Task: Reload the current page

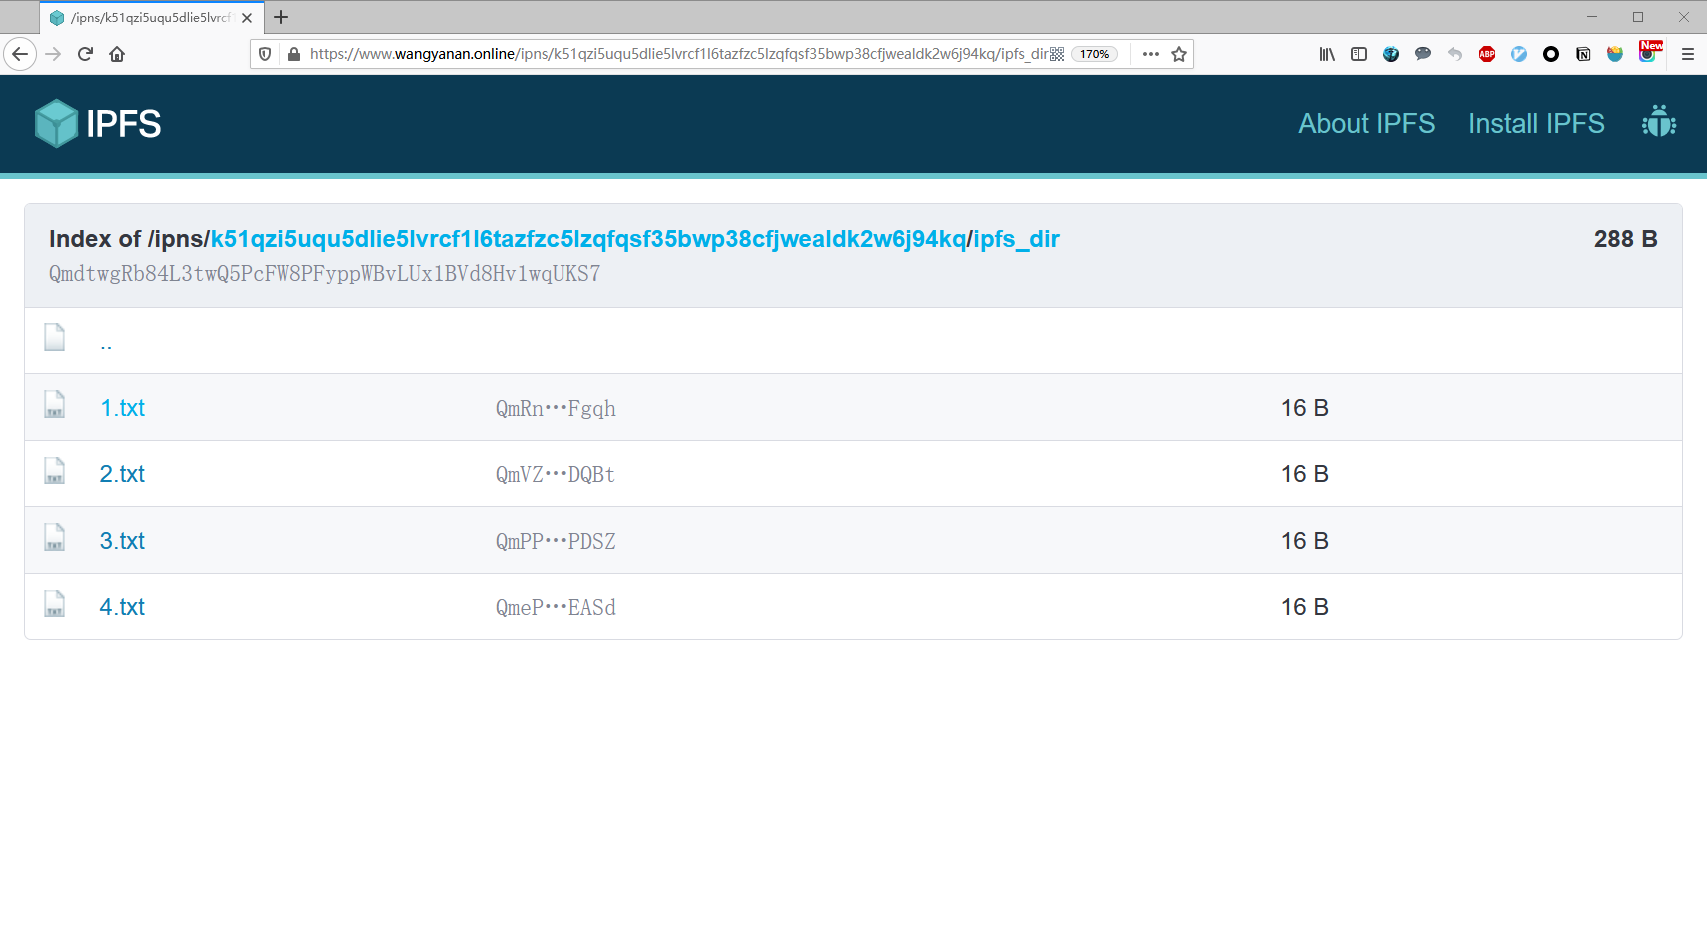Action: tap(85, 54)
